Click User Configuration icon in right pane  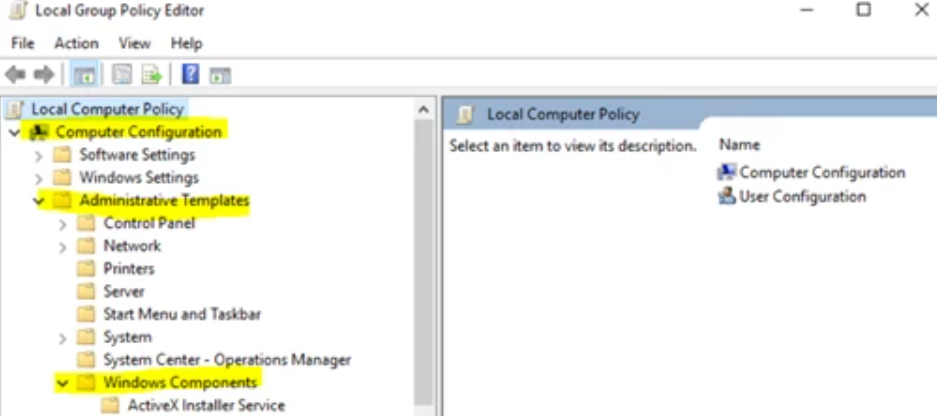click(x=727, y=196)
